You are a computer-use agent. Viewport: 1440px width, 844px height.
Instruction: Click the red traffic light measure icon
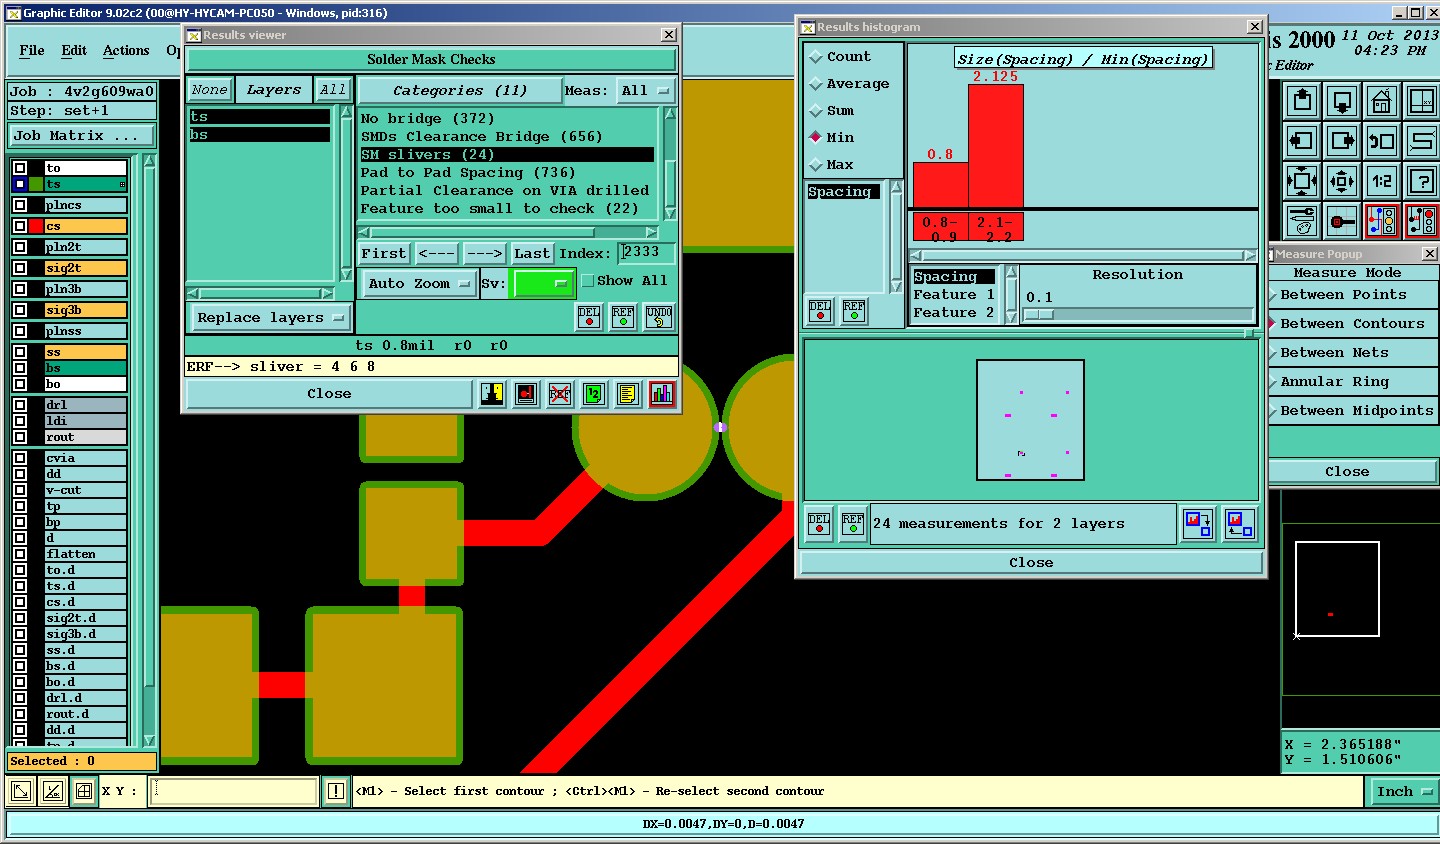(x=1421, y=221)
